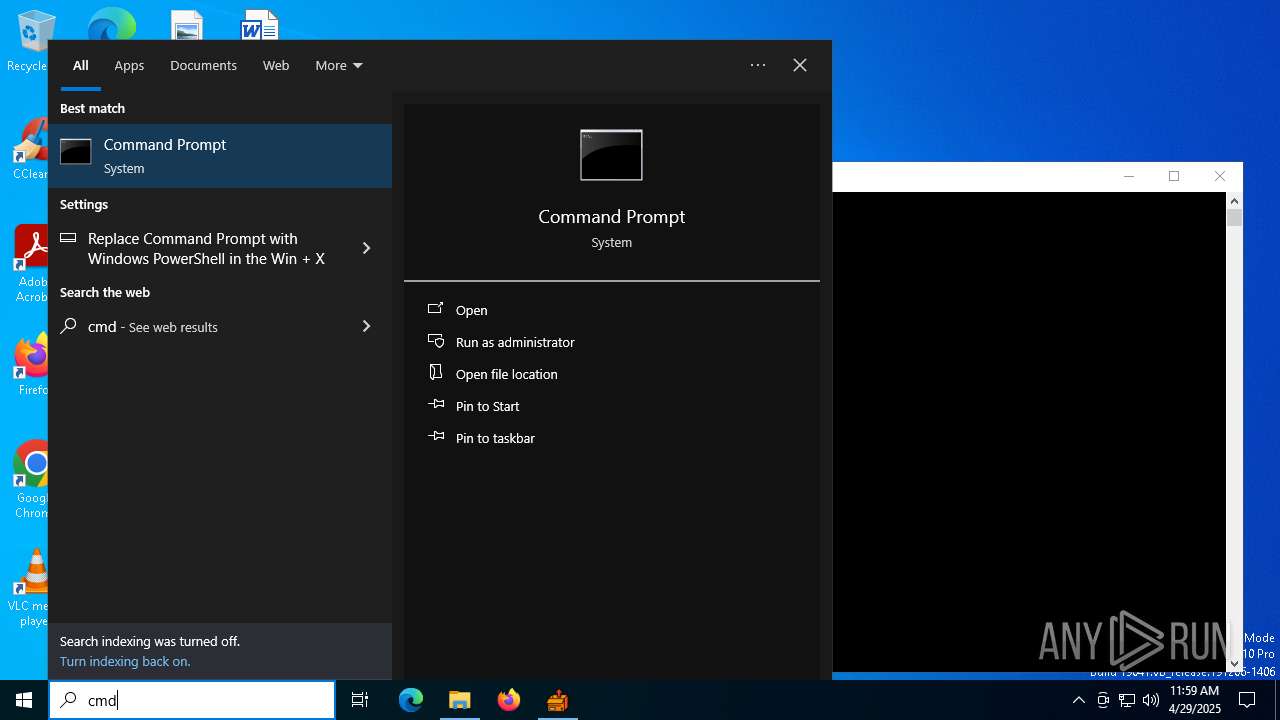Open the notification center icon
This screenshot has width=1280, height=720.
point(1247,700)
